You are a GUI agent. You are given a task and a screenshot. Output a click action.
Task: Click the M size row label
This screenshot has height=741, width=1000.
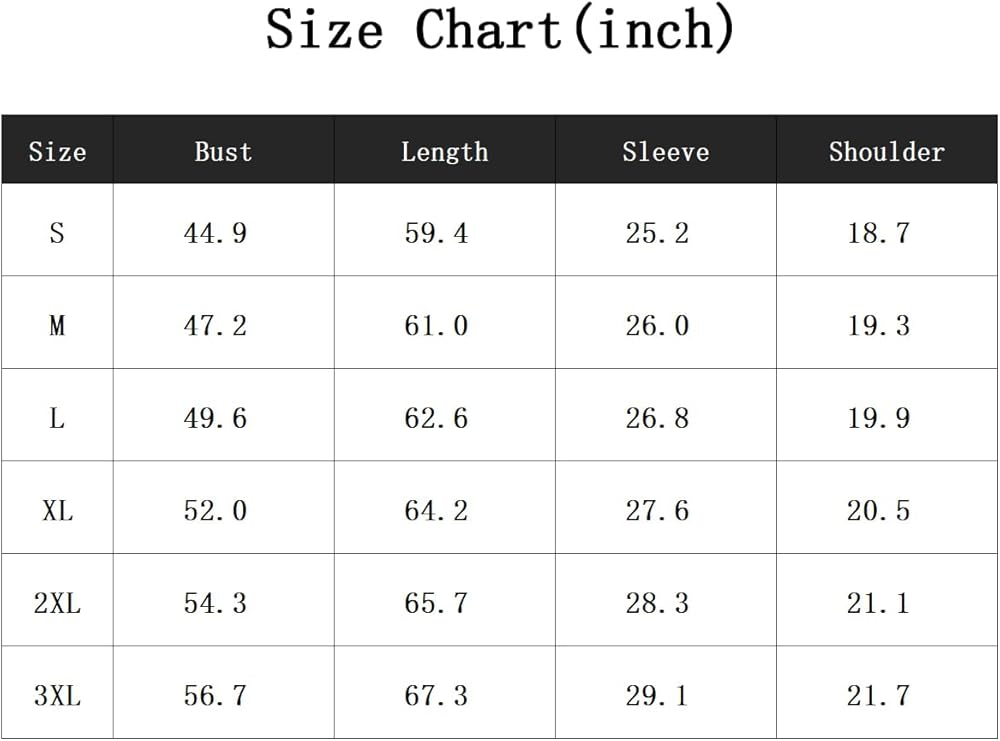coord(57,326)
